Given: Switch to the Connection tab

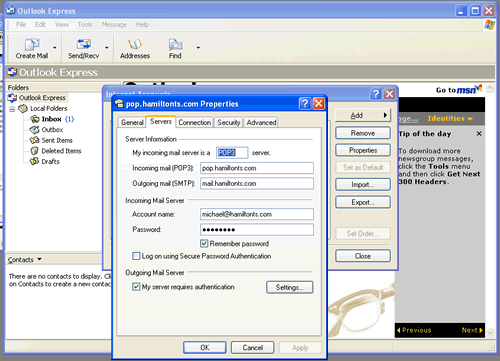Looking at the screenshot, I should pos(194,122).
